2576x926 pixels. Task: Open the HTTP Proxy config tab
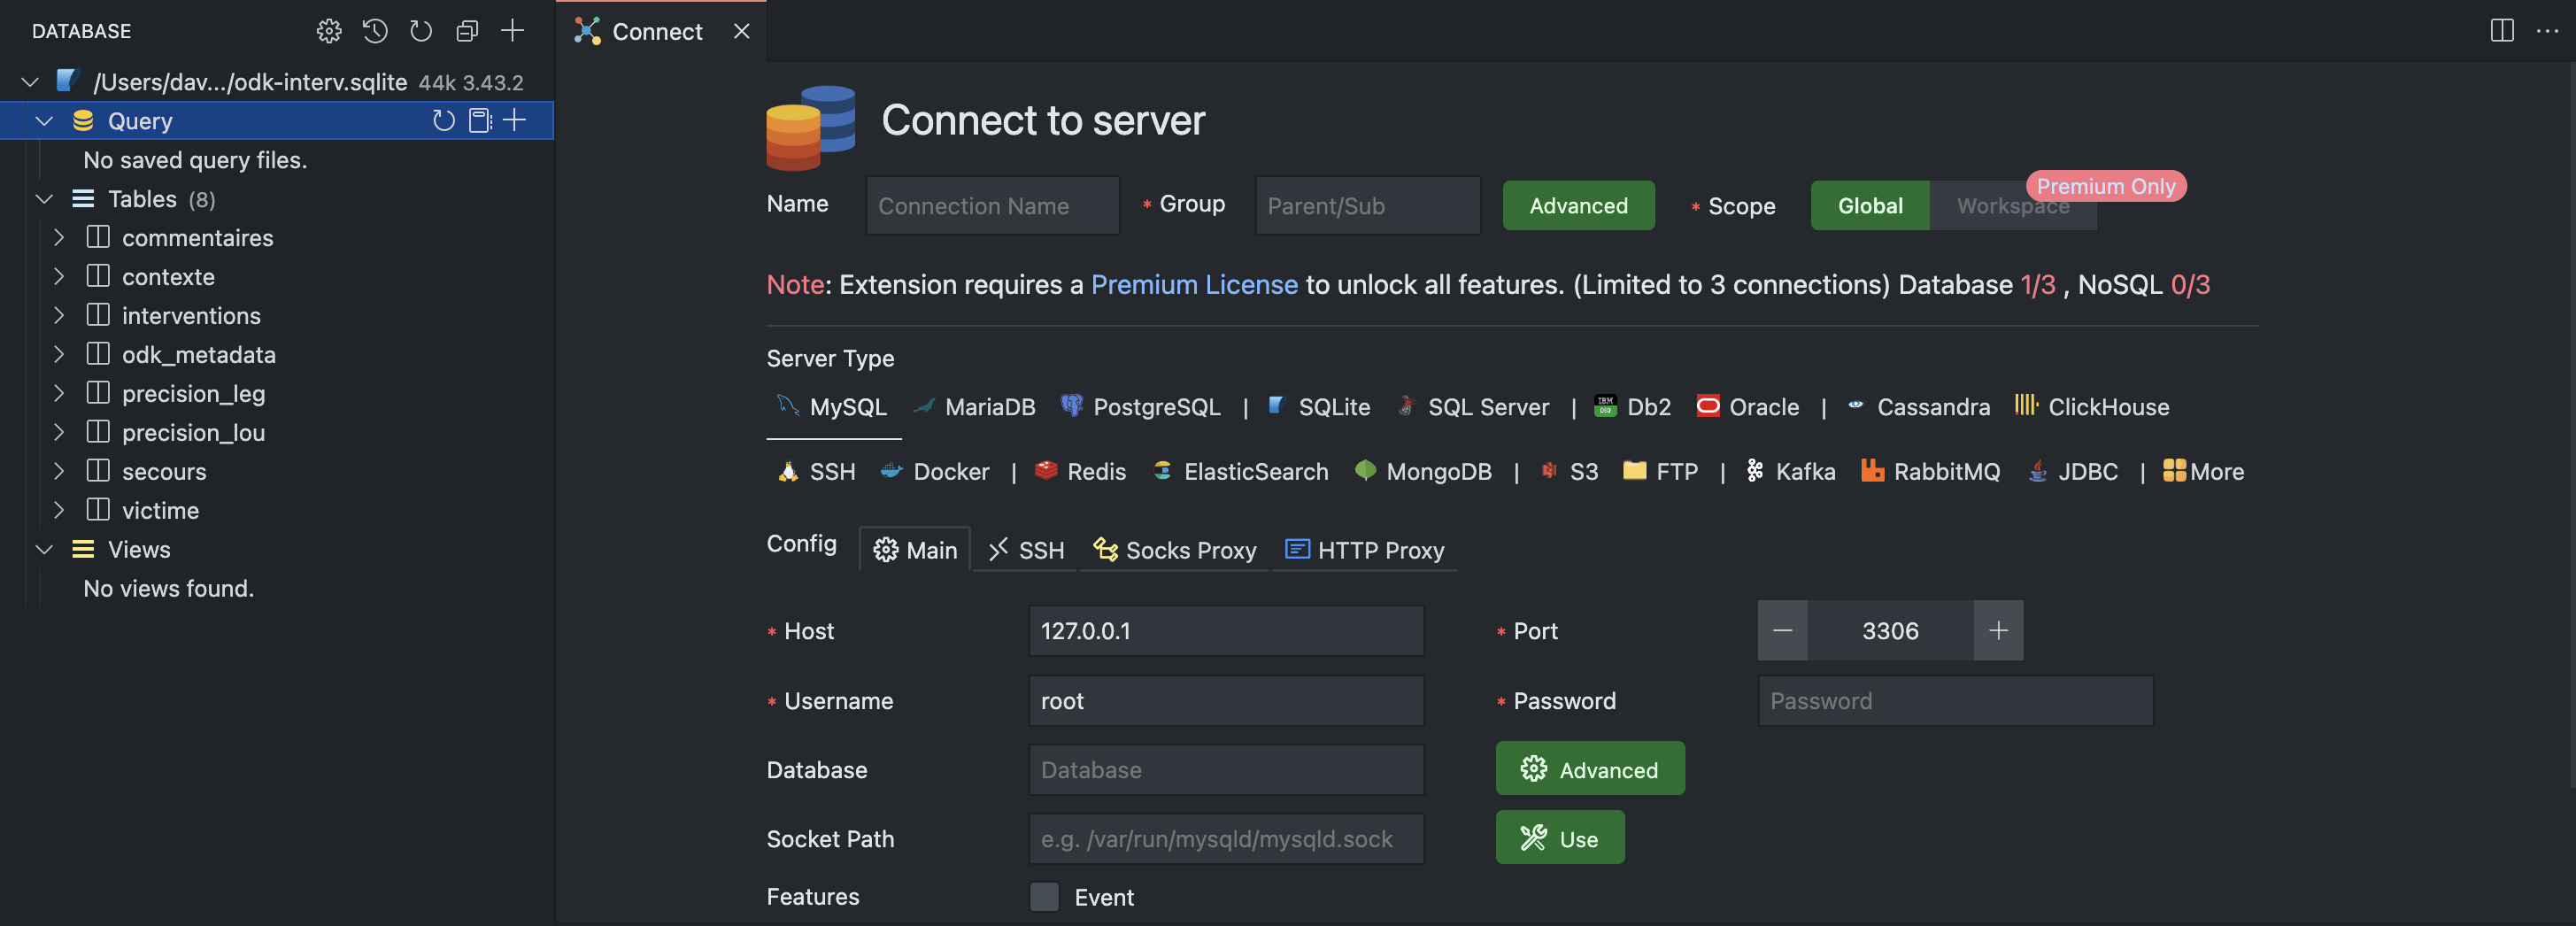pyautogui.click(x=1365, y=551)
